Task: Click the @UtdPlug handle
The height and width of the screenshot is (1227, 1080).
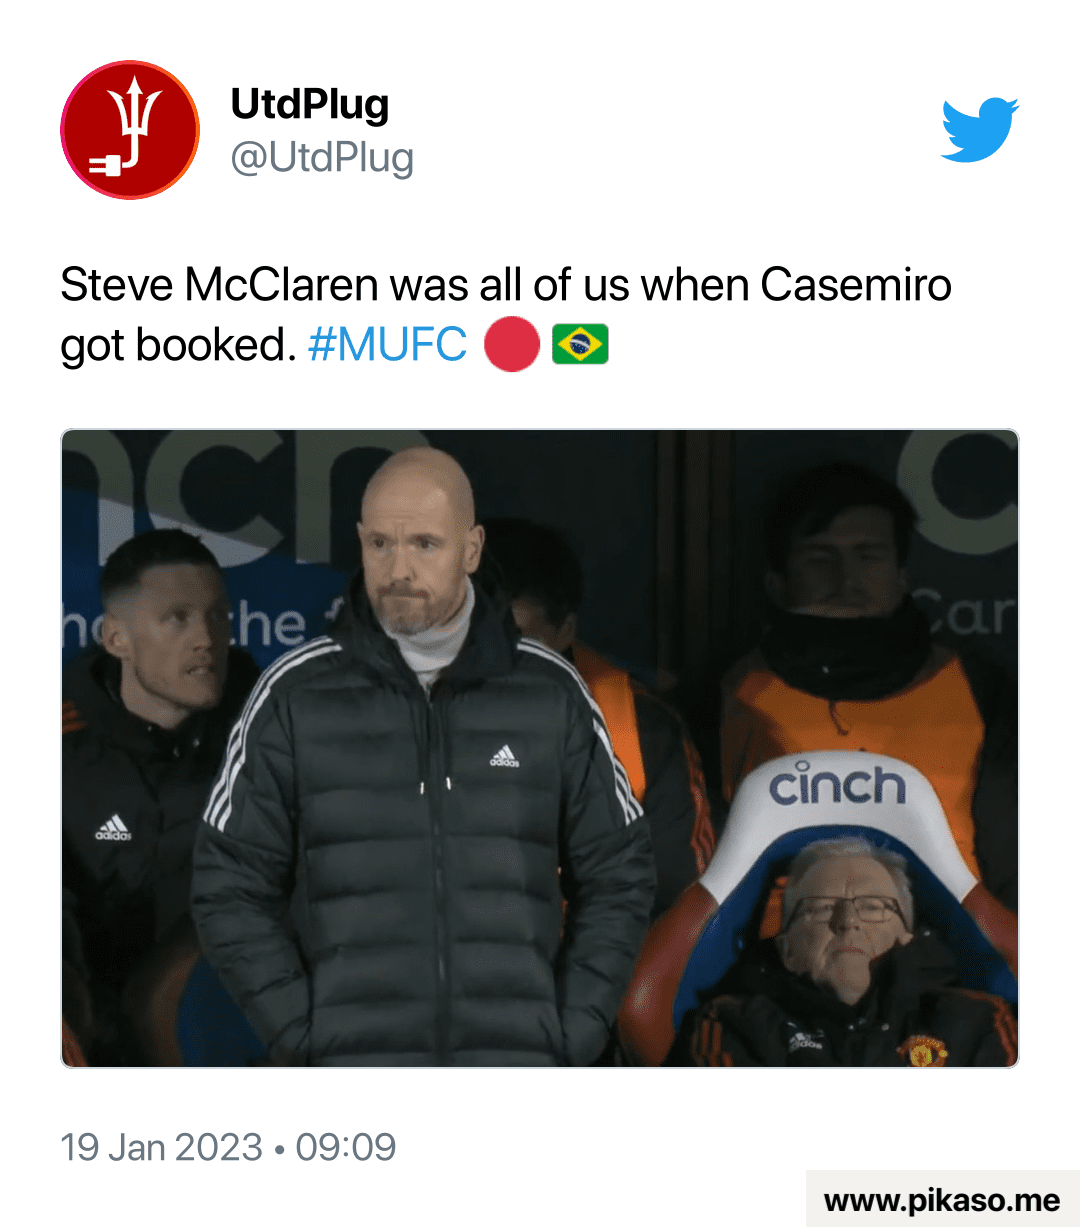Action: 322,158
